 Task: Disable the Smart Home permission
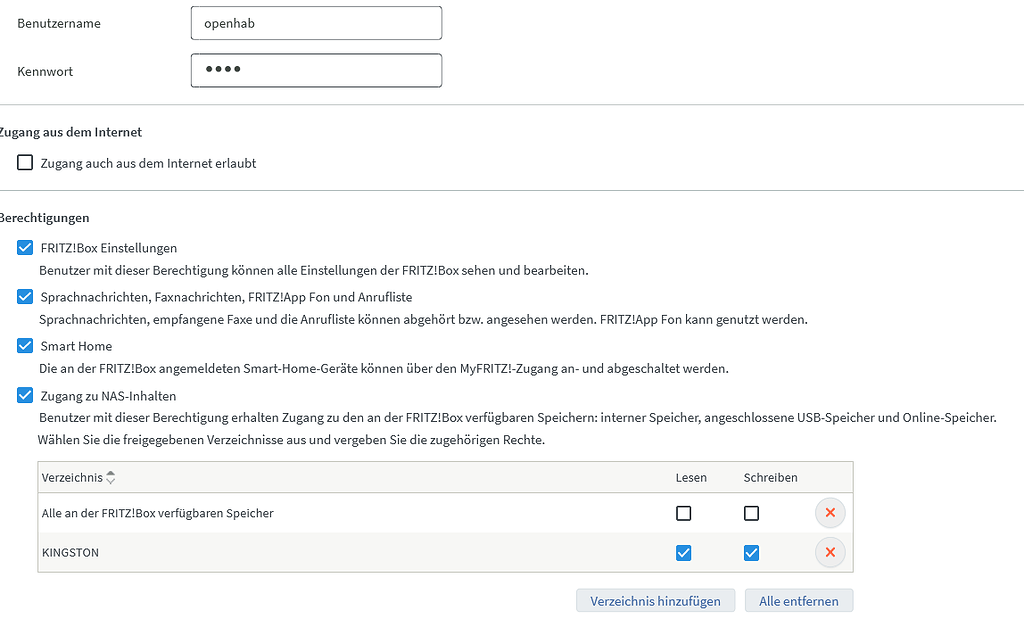click(x=24, y=345)
